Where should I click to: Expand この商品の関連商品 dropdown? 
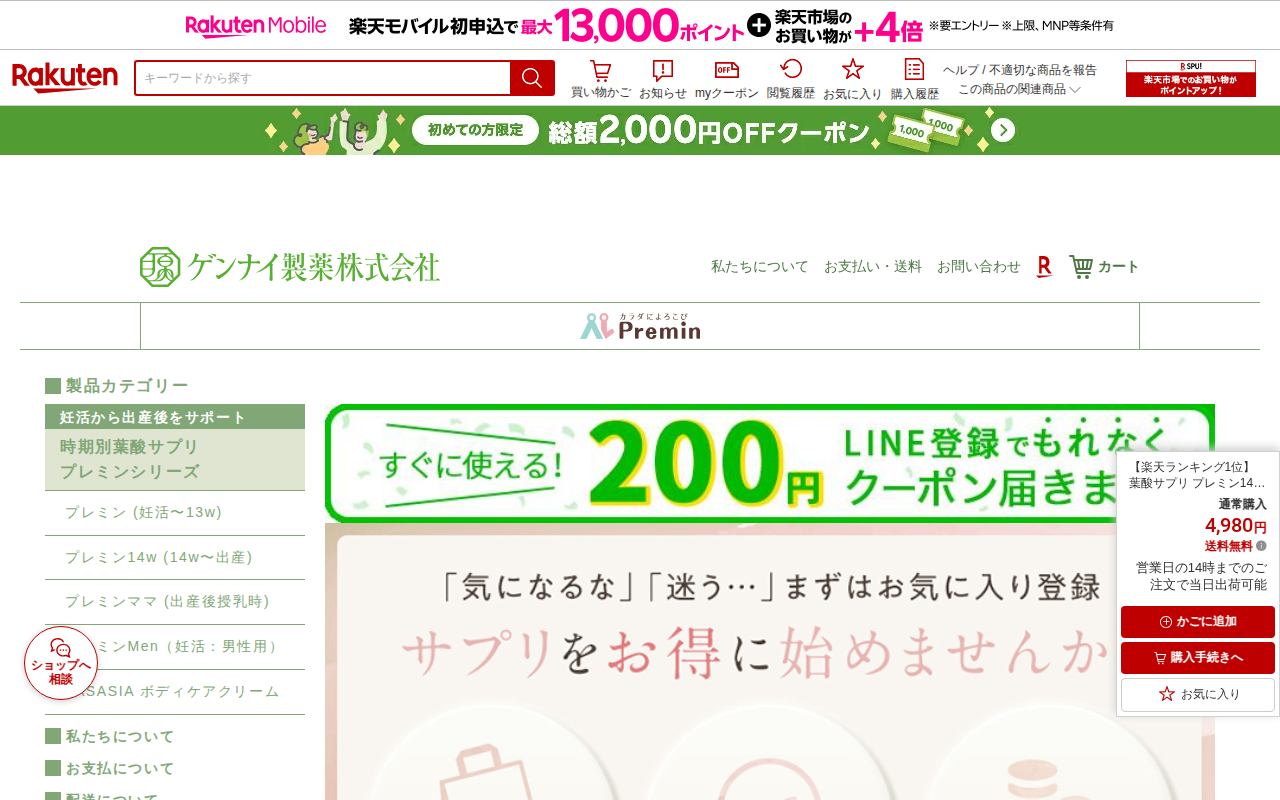click(1019, 89)
